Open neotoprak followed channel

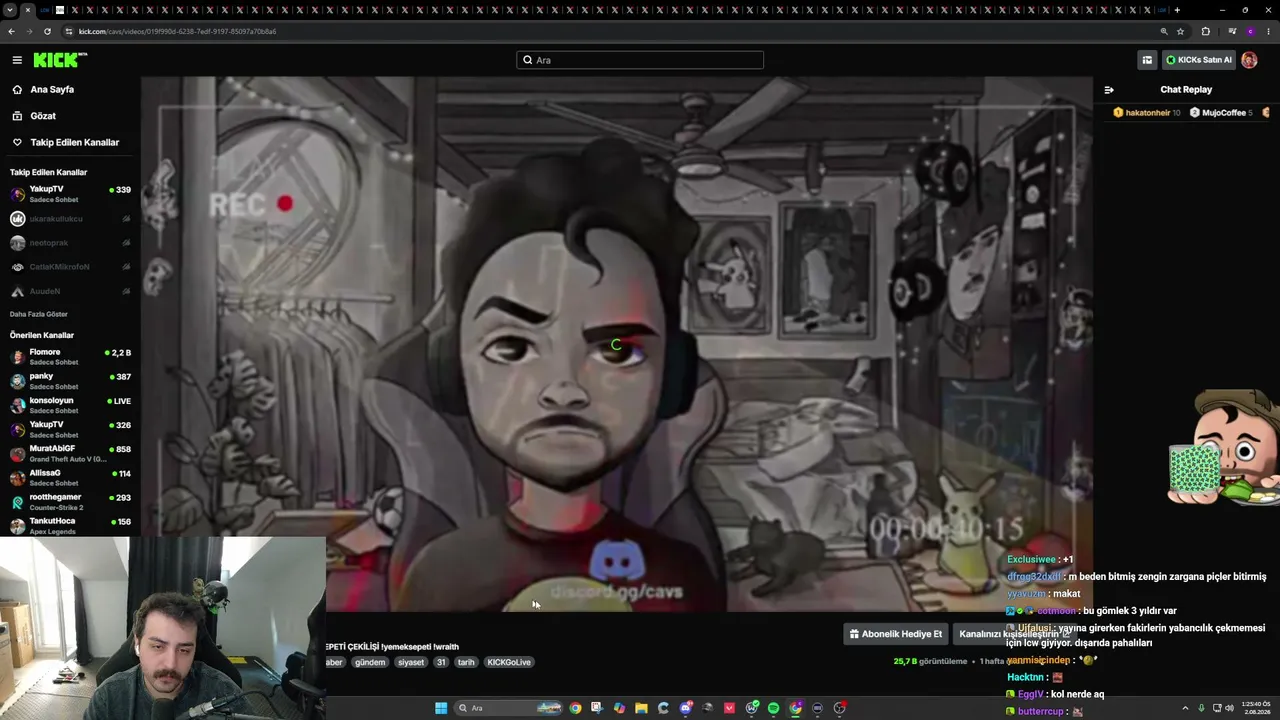(70, 243)
